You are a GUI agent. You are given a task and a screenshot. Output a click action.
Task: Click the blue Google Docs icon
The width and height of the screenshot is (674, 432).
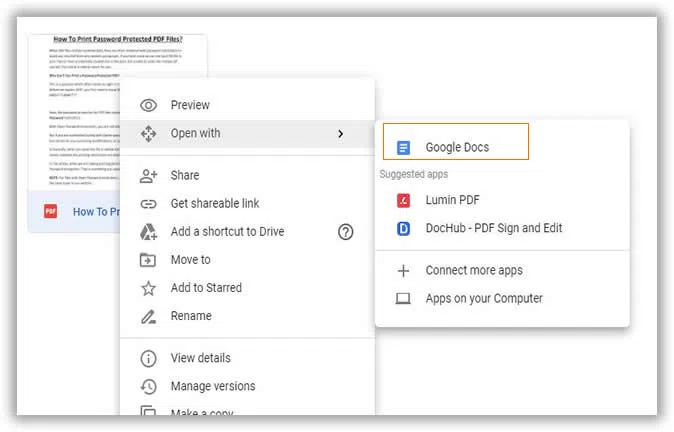click(403, 147)
